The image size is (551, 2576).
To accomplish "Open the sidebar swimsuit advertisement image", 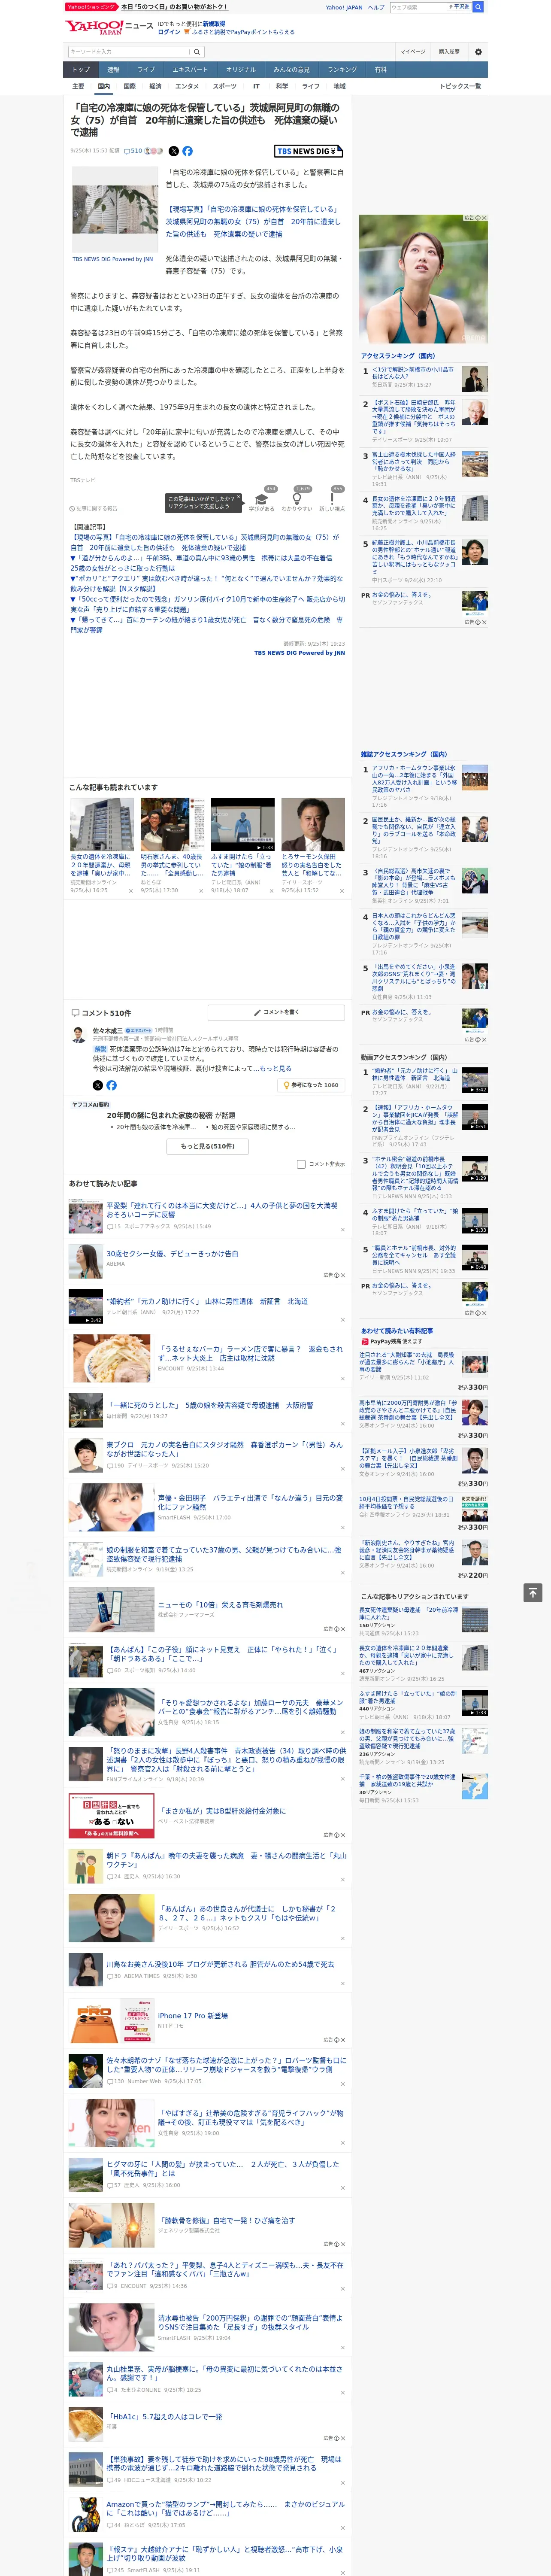I will pyautogui.click(x=424, y=279).
